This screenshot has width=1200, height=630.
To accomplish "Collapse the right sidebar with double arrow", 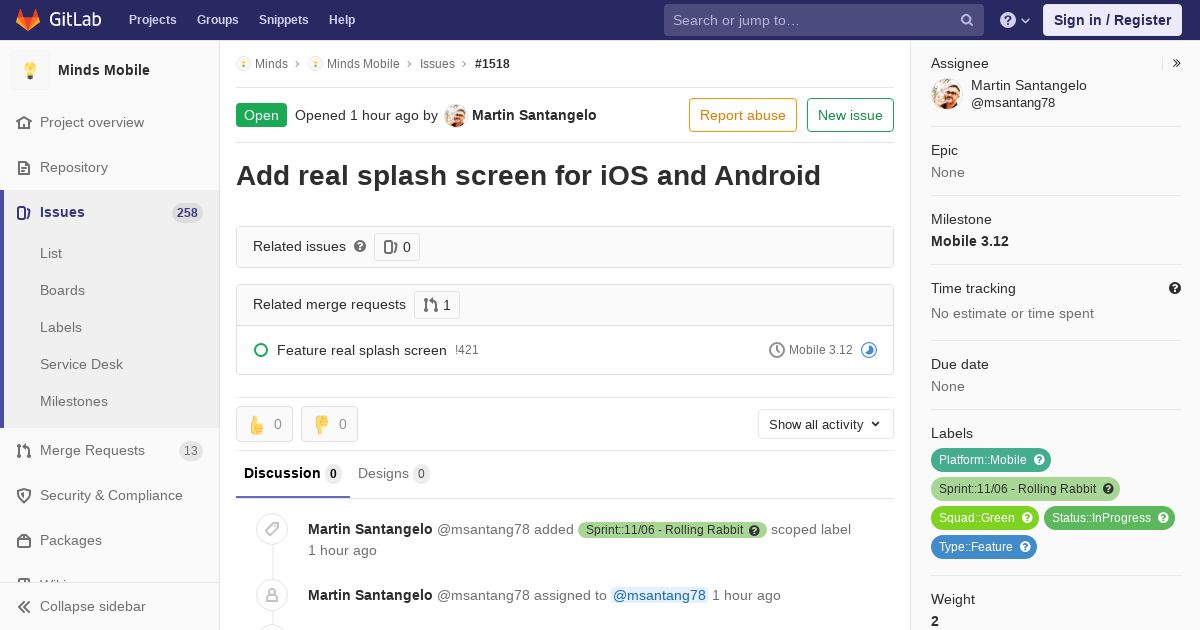I will pyautogui.click(x=1177, y=63).
